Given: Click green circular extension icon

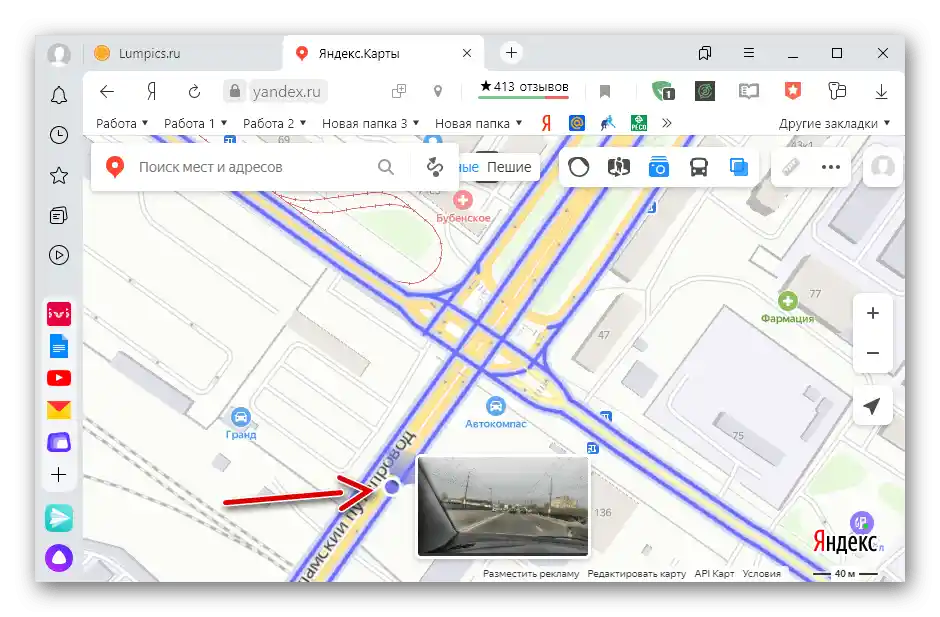Looking at the screenshot, I should 704,91.
